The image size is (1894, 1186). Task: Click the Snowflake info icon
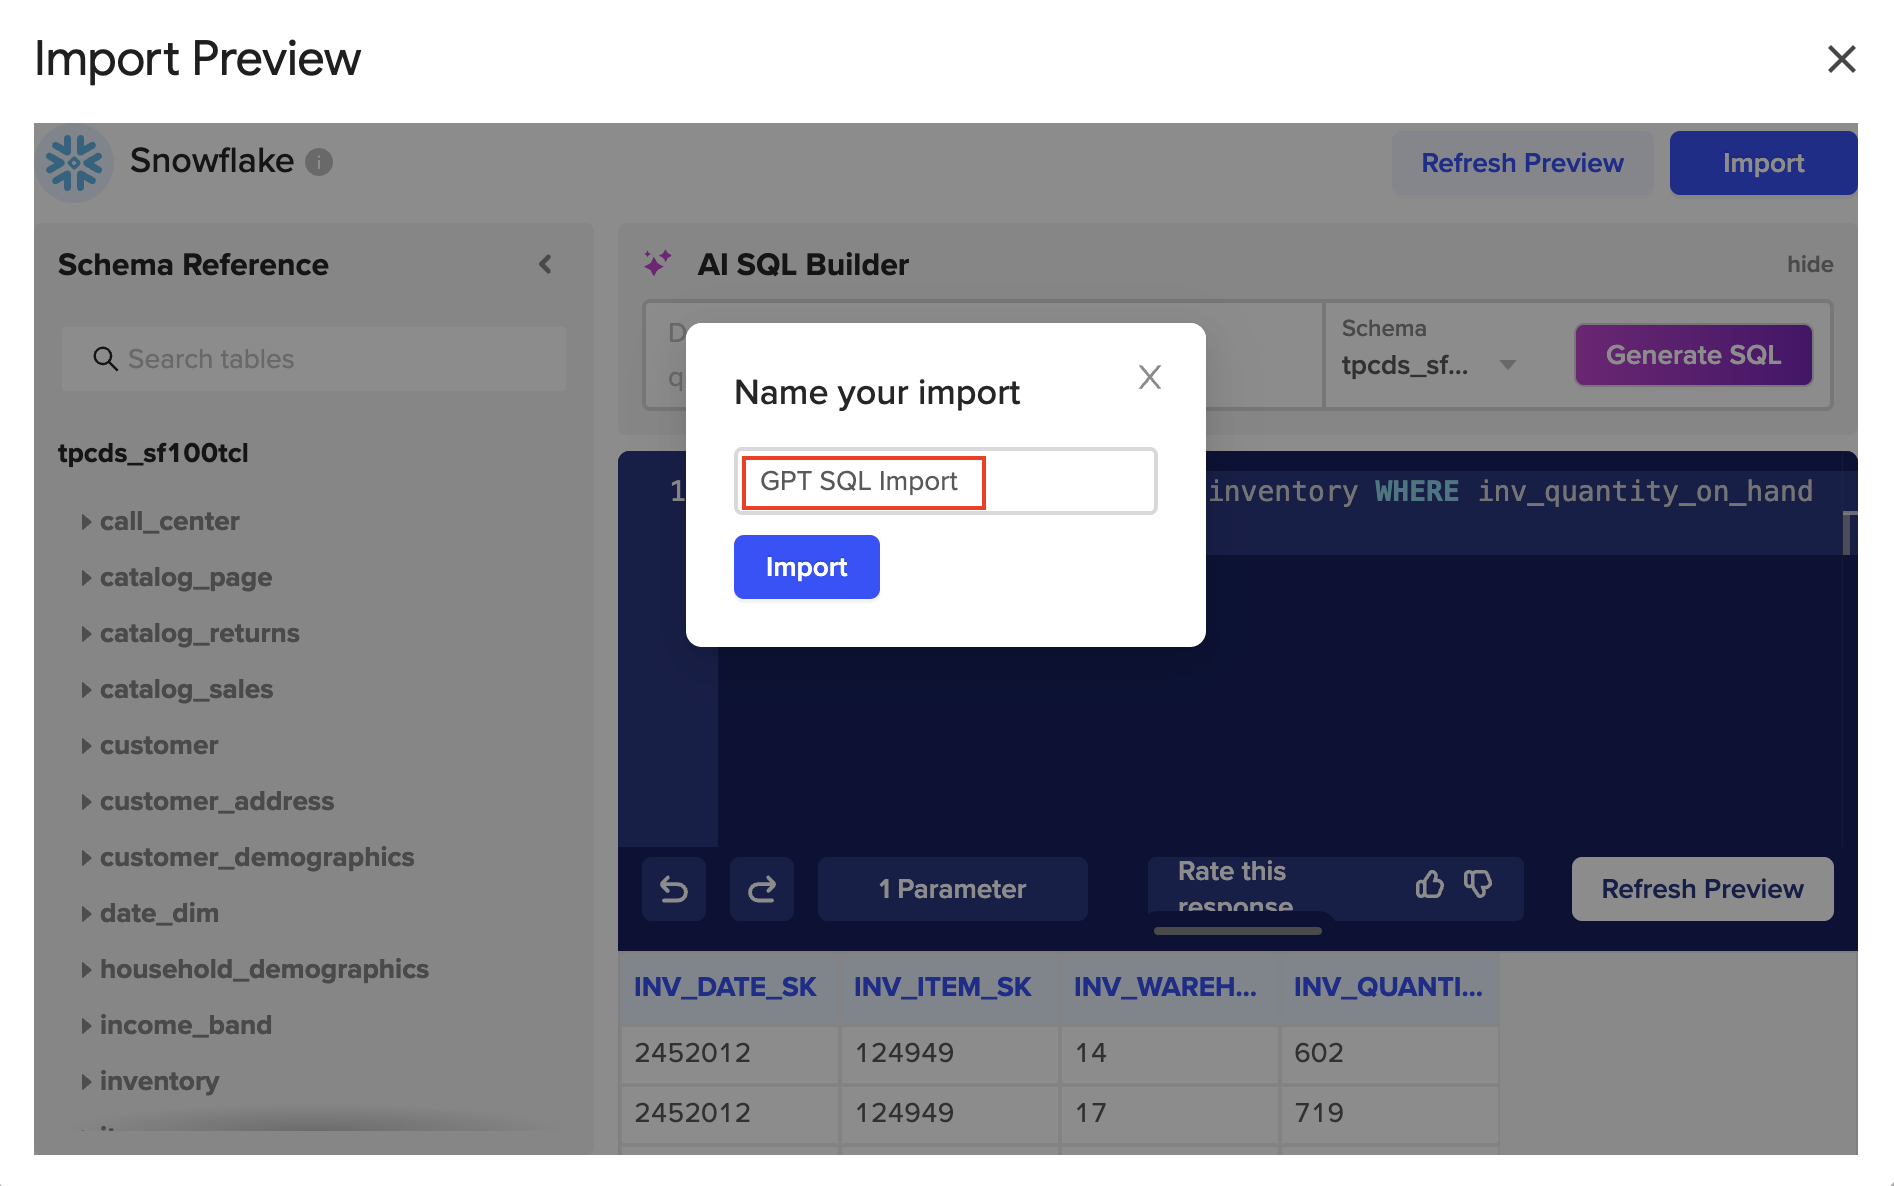(x=319, y=162)
